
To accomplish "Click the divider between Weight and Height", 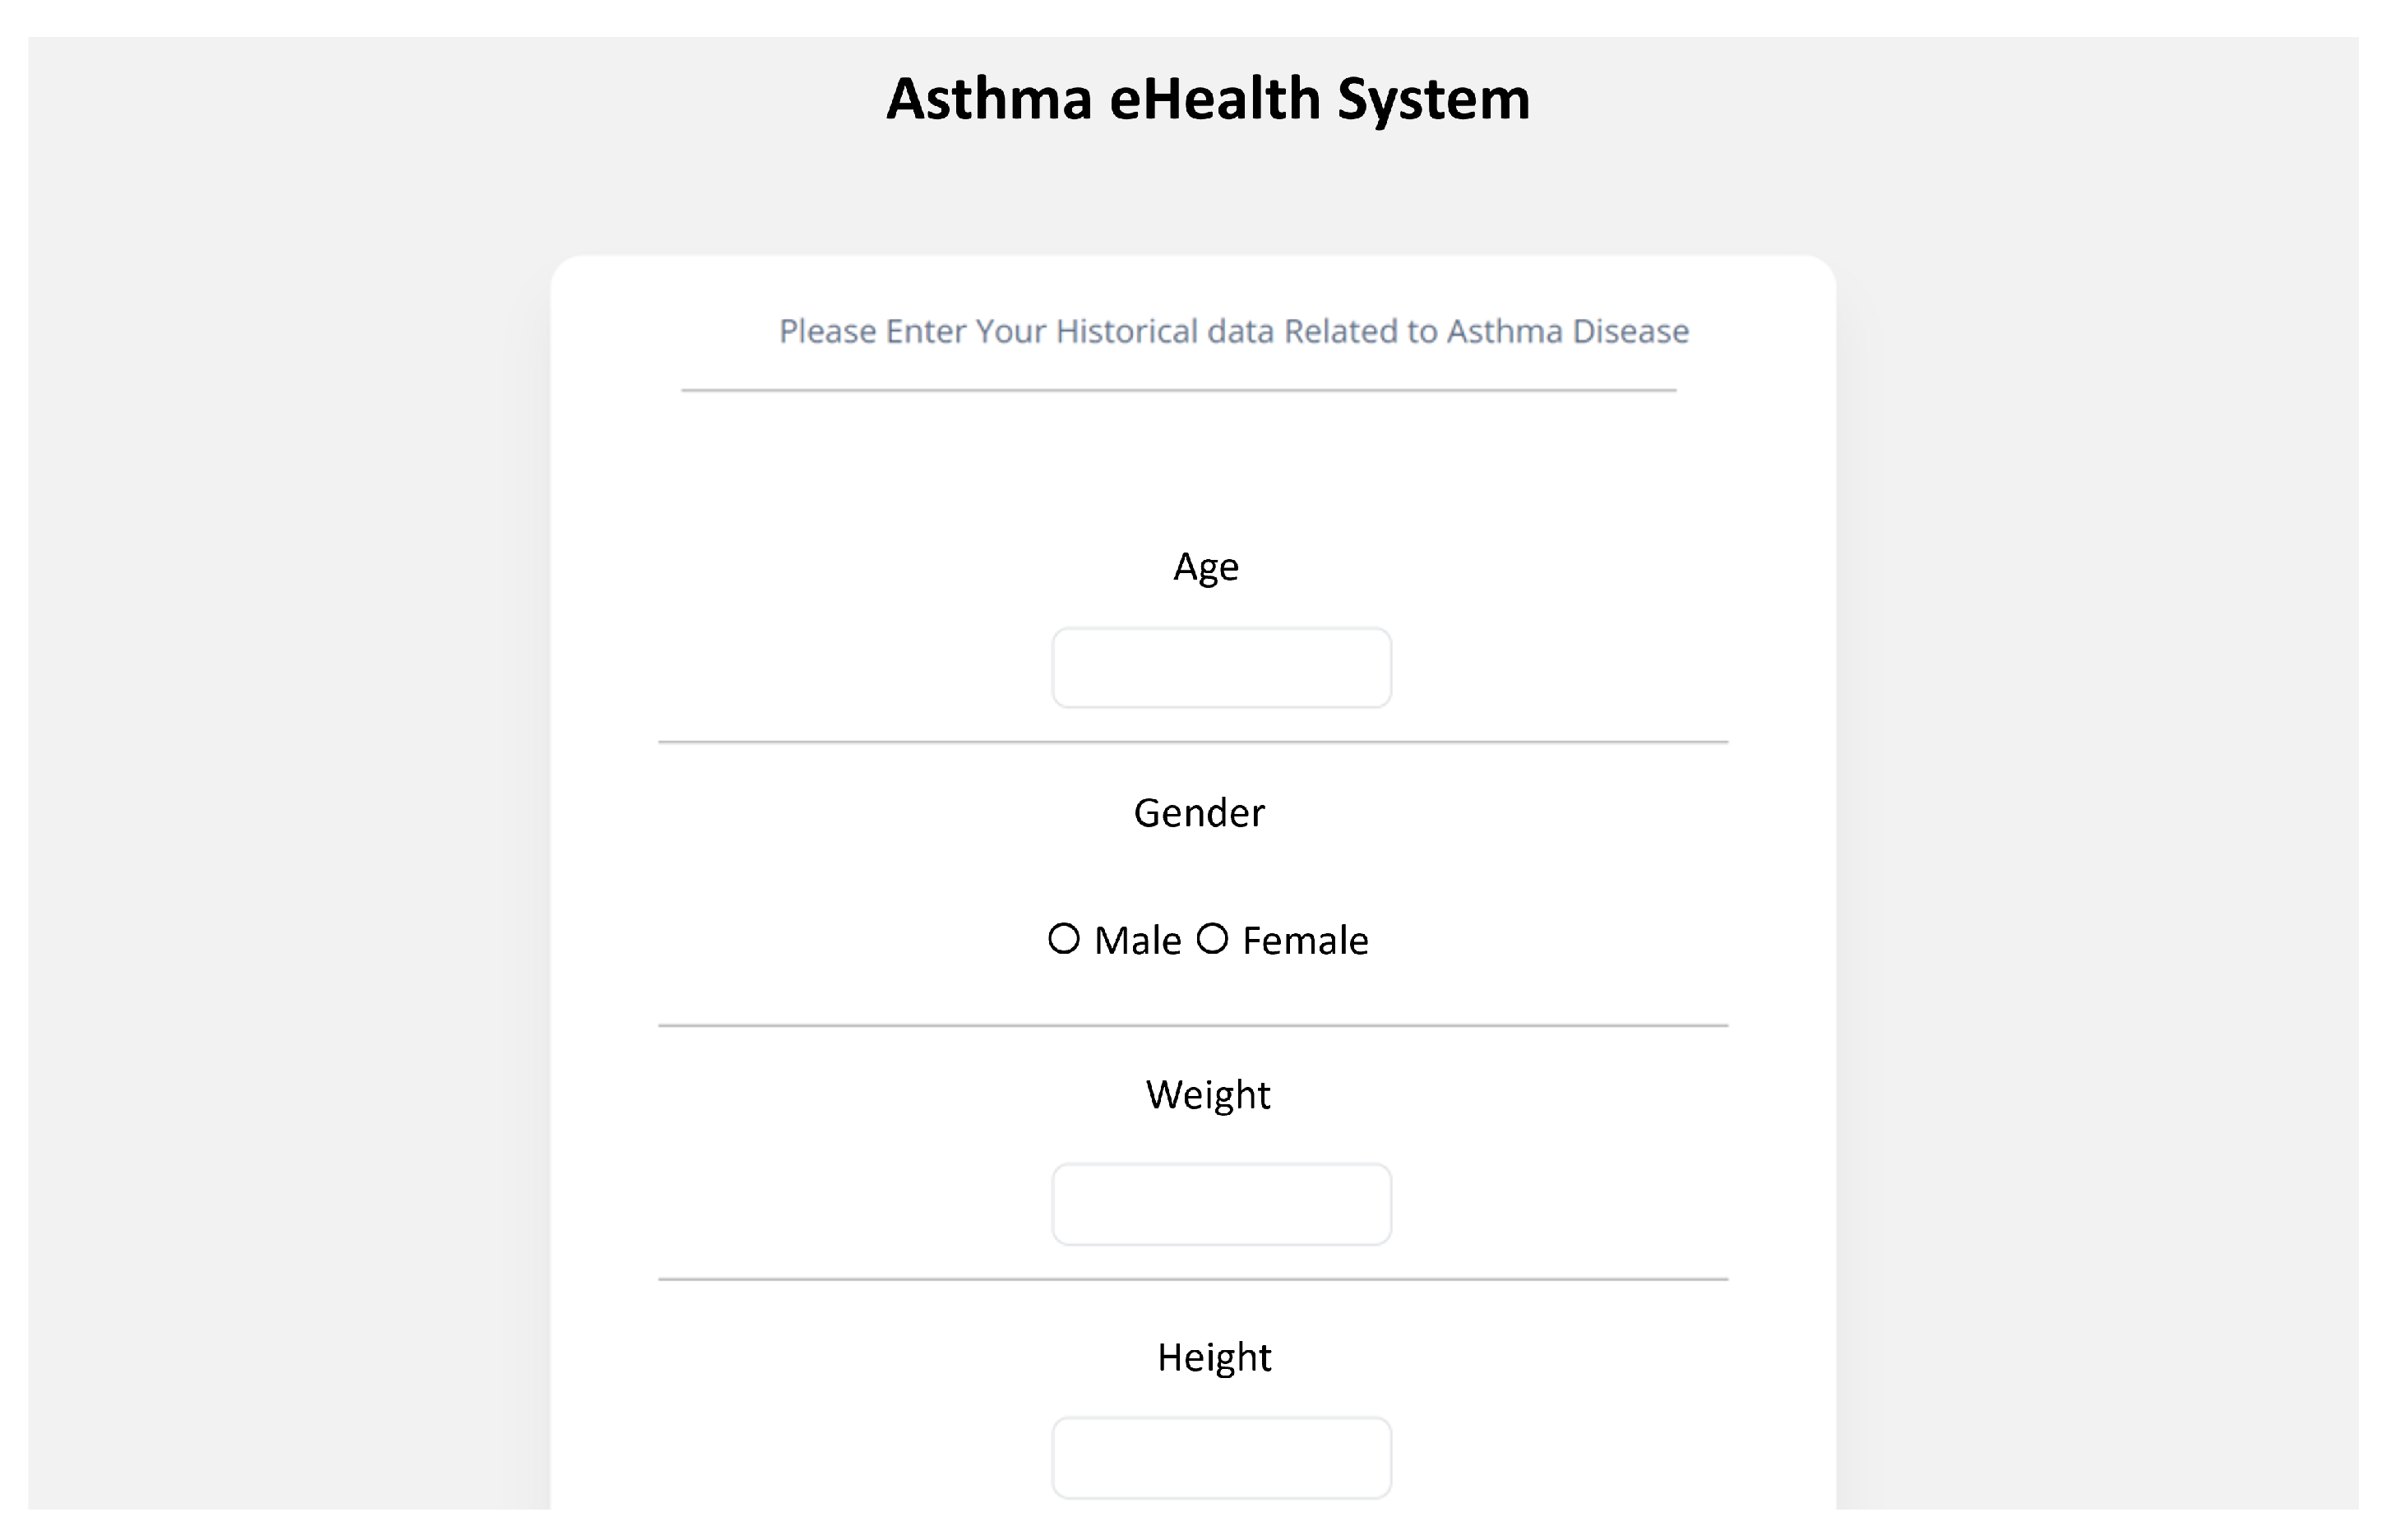I will tap(1193, 1279).
